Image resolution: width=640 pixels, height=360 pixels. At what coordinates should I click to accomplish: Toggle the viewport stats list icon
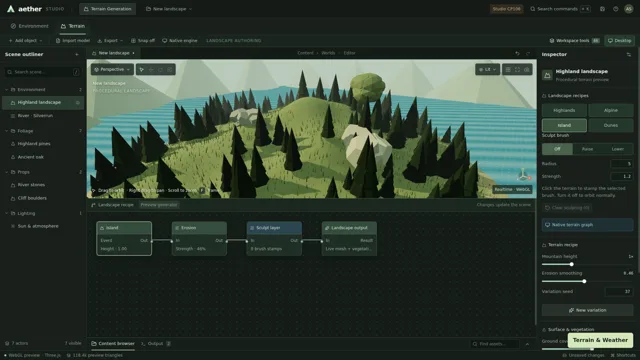(508, 69)
